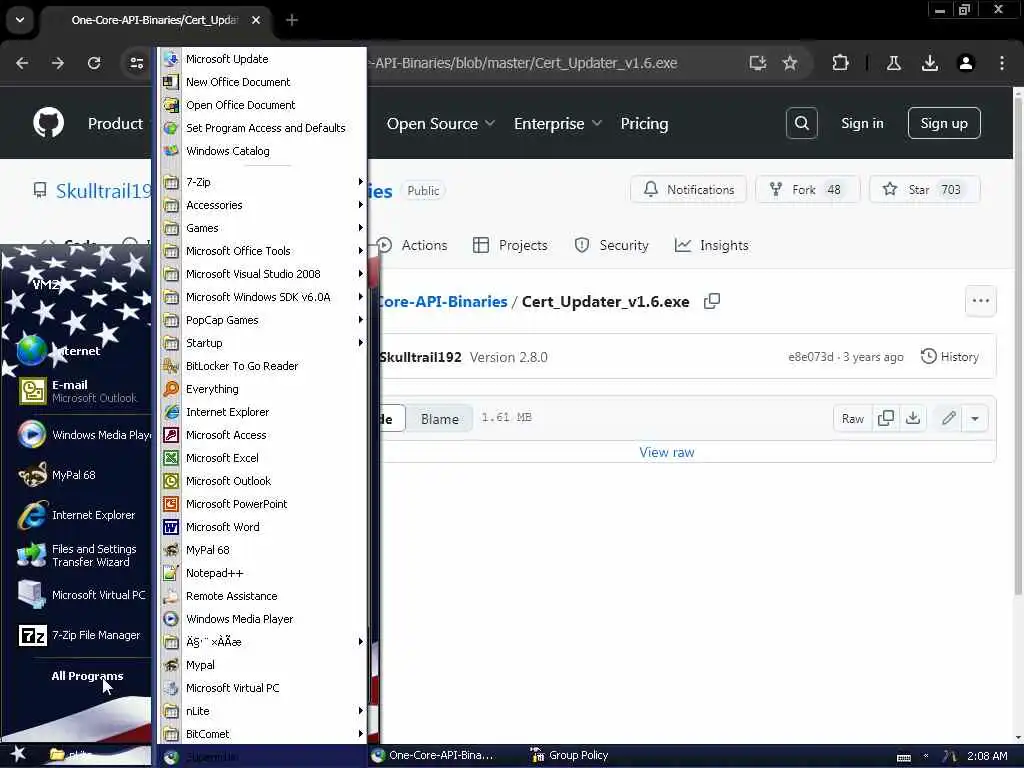The image size is (1024, 768).
Task: Click the Microsoft Access icon
Action: pos(171,435)
